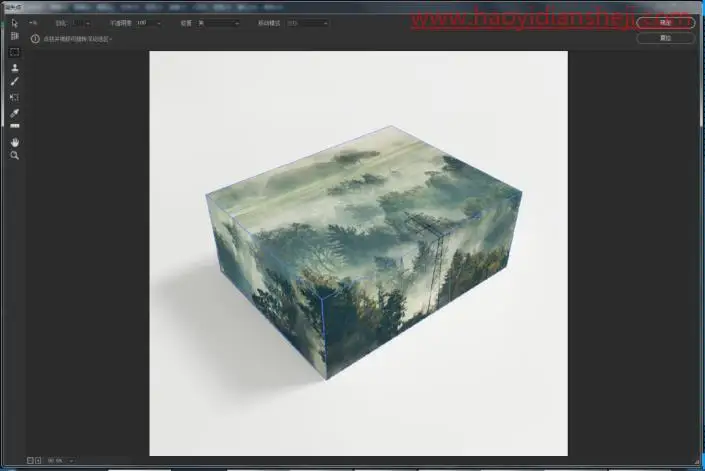Select the Measure ruler tool
This screenshot has height=471, width=705.
pyautogui.click(x=14, y=126)
